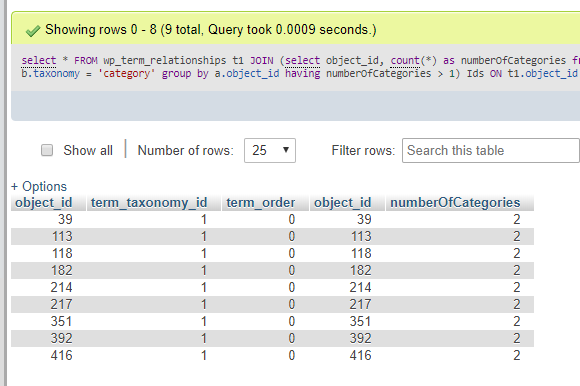
Task: Click the count function keyword in query
Action: [x=405, y=60]
